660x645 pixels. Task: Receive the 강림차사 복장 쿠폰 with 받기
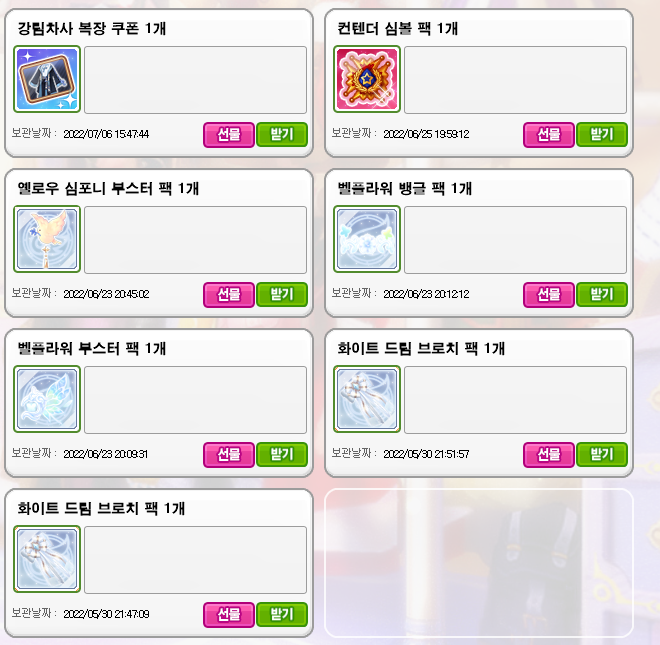(x=282, y=135)
